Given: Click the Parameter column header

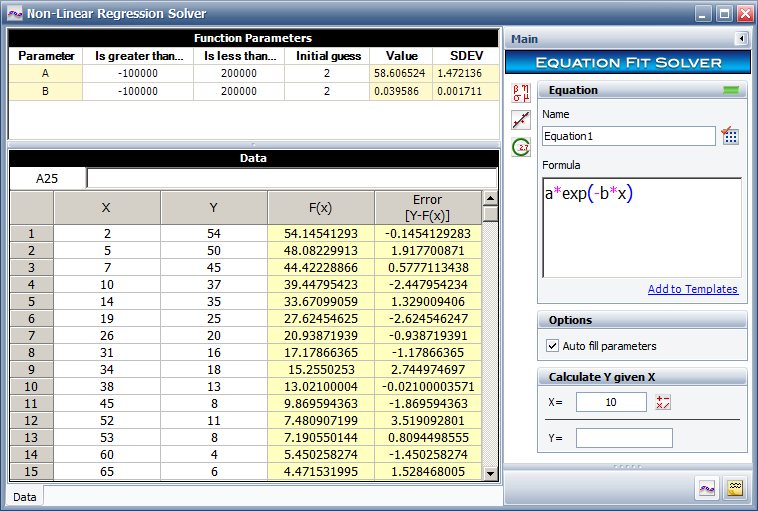Looking at the screenshot, I should (45, 56).
